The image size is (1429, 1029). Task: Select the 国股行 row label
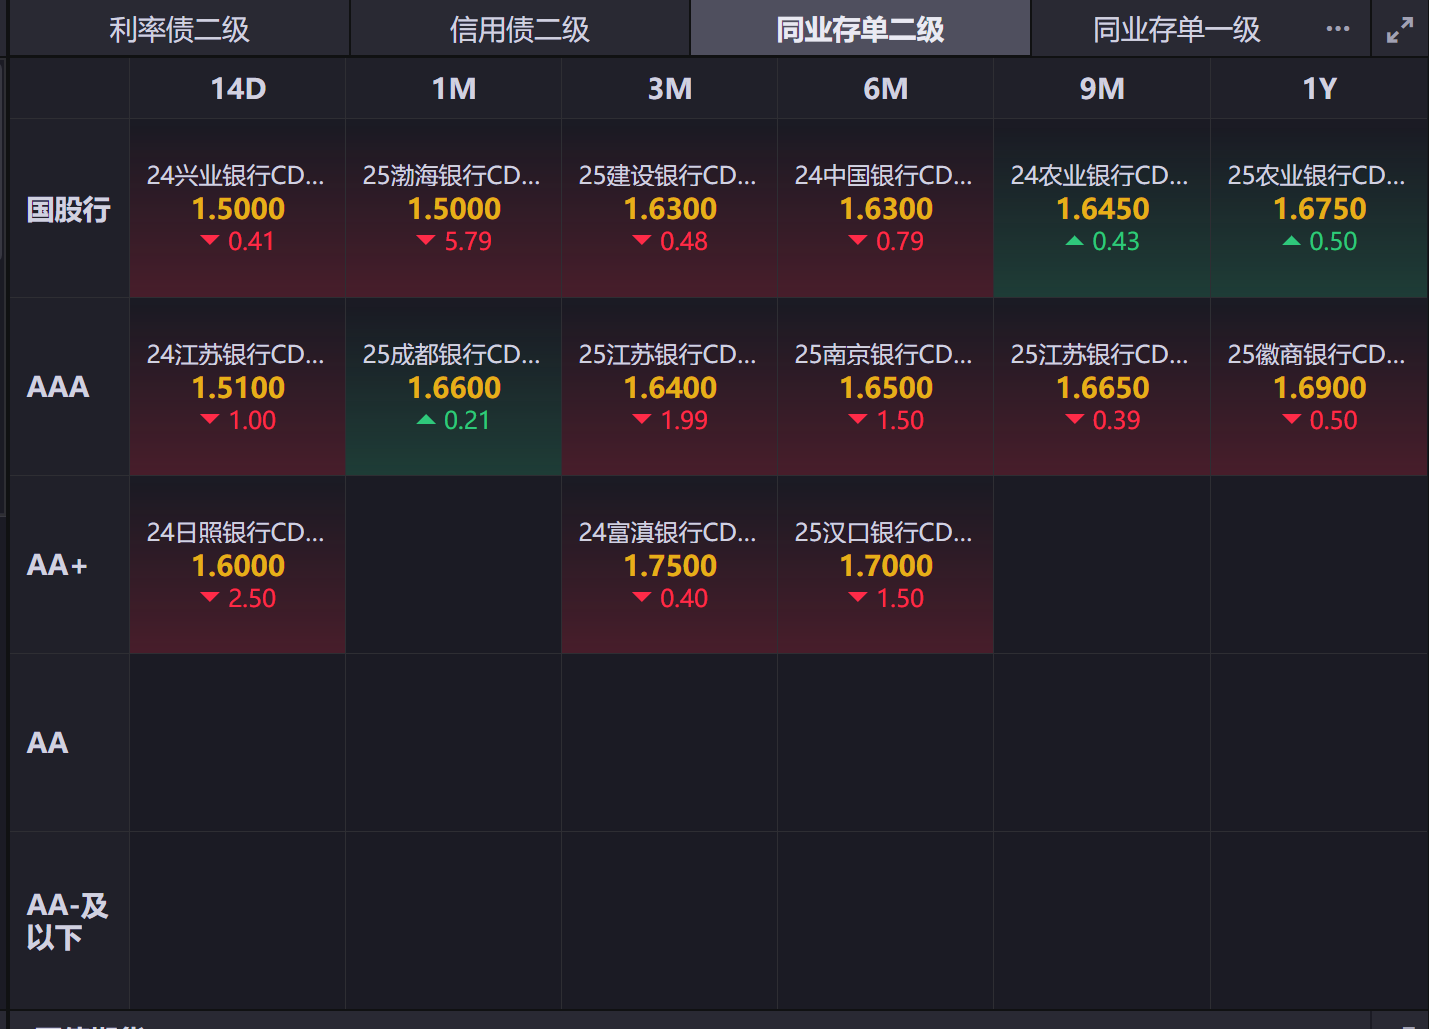pyautogui.click(x=68, y=209)
